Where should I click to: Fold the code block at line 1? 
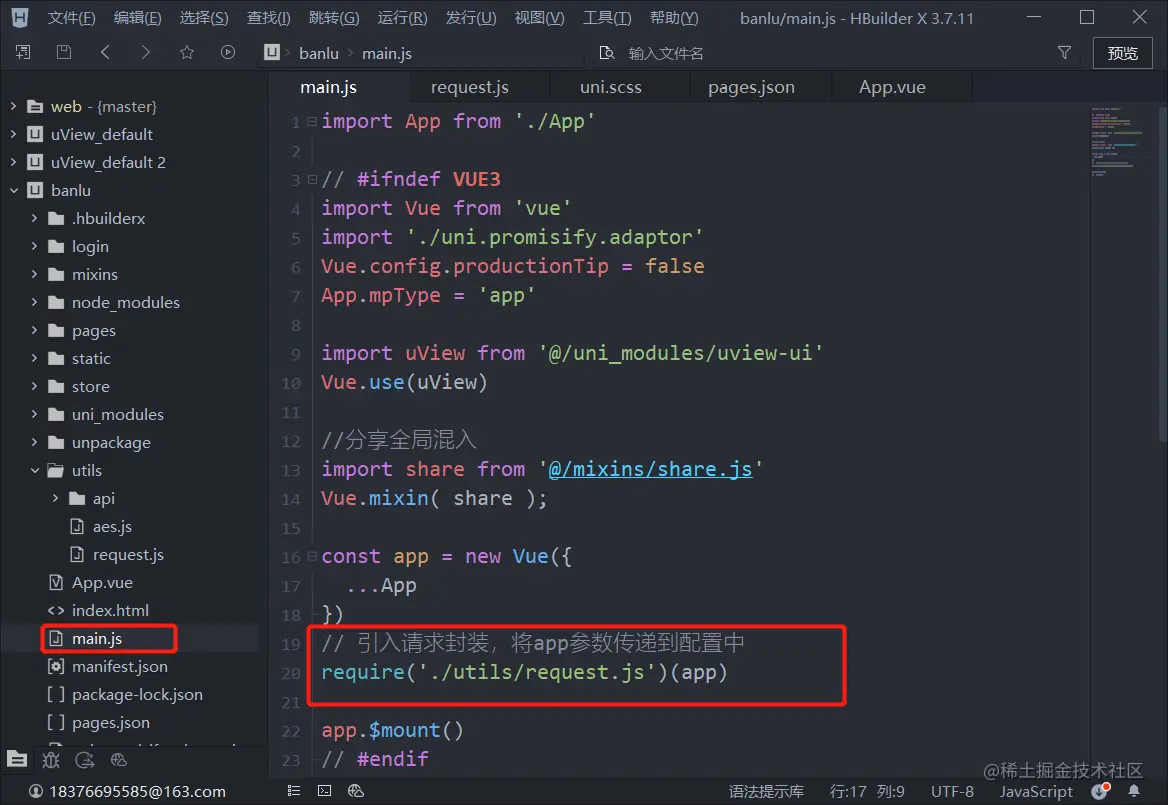[x=312, y=121]
